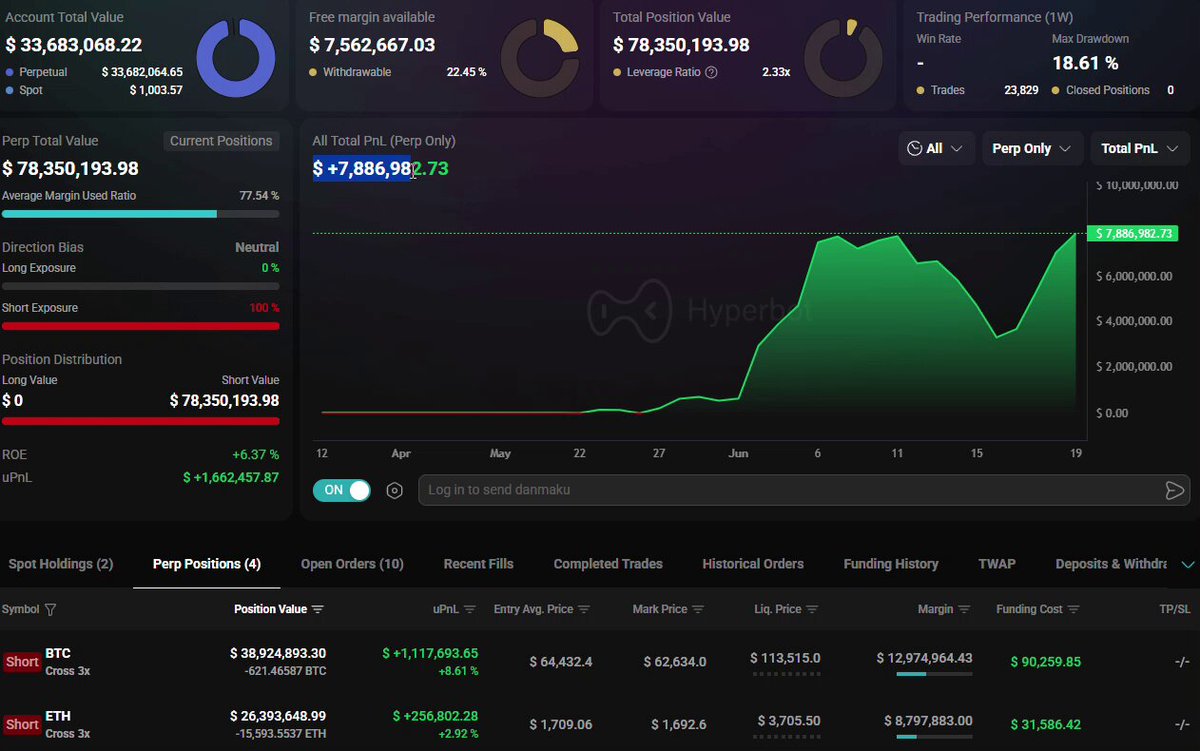Open the Deposits & Withdrawals tab
The width and height of the screenshot is (1200, 751).
coord(1111,564)
